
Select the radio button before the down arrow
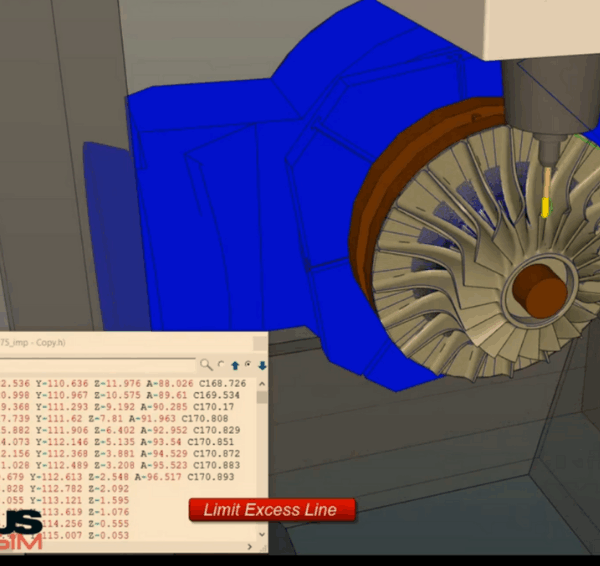point(248,365)
